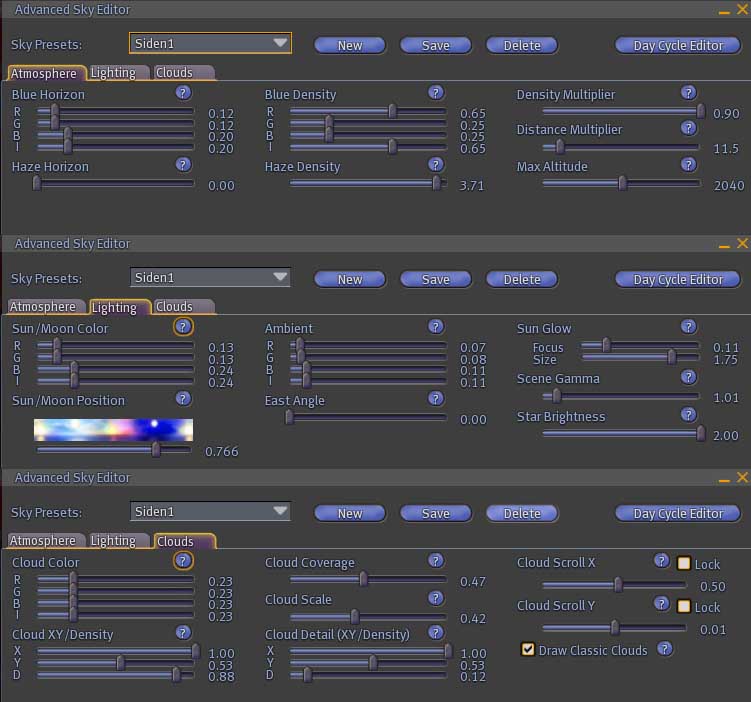
Task: Click New button in top window
Action: pos(350,45)
